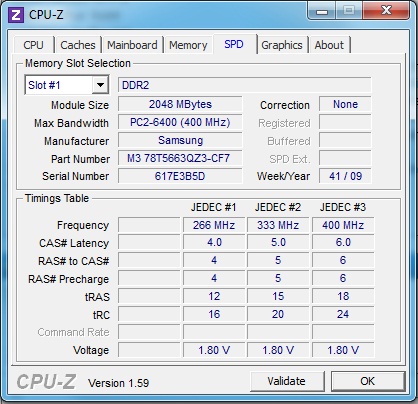Click the Manufacturer Samsung field
This screenshot has height=404, width=418.
[x=180, y=140]
